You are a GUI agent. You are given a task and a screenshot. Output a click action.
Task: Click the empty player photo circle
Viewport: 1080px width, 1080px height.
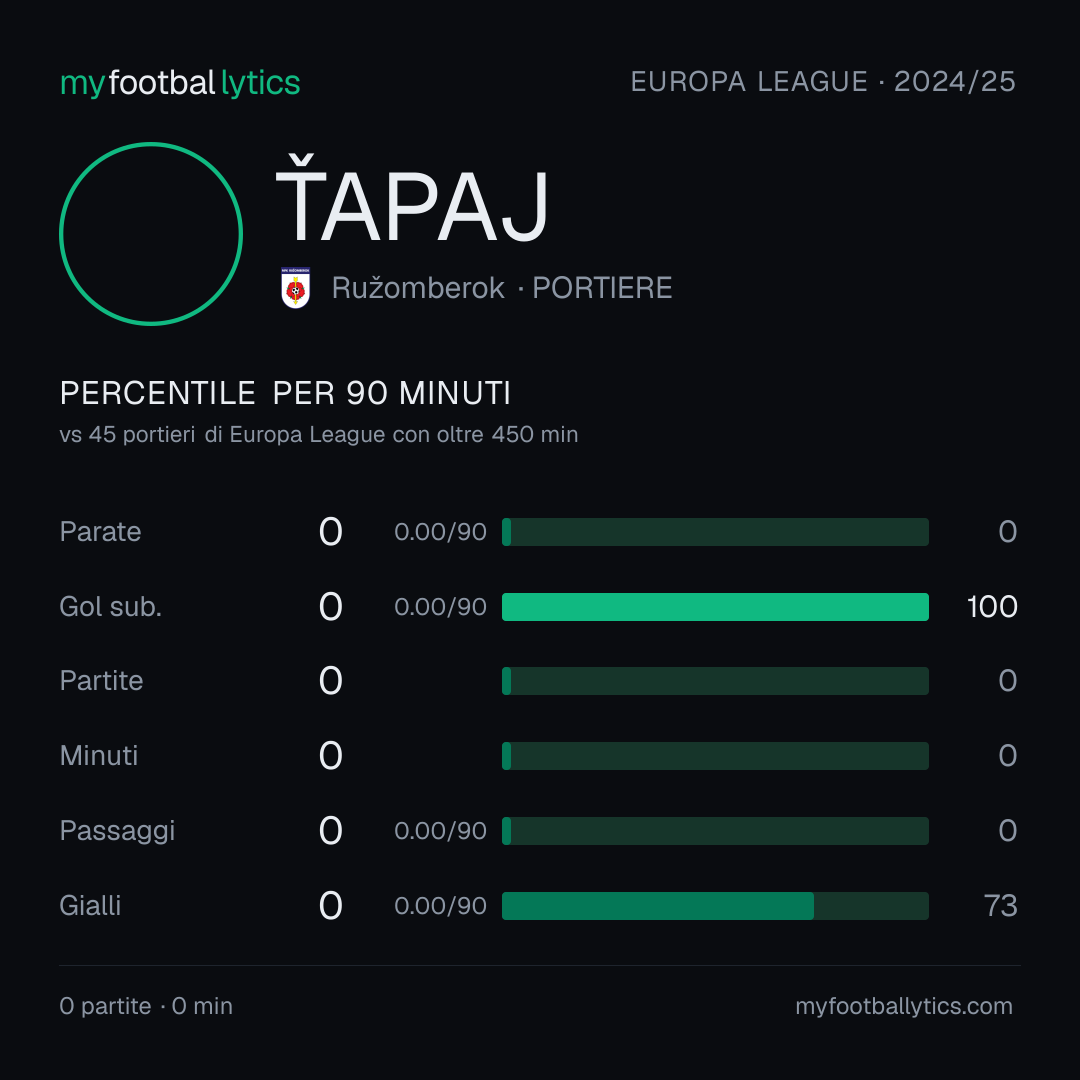[151, 233]
